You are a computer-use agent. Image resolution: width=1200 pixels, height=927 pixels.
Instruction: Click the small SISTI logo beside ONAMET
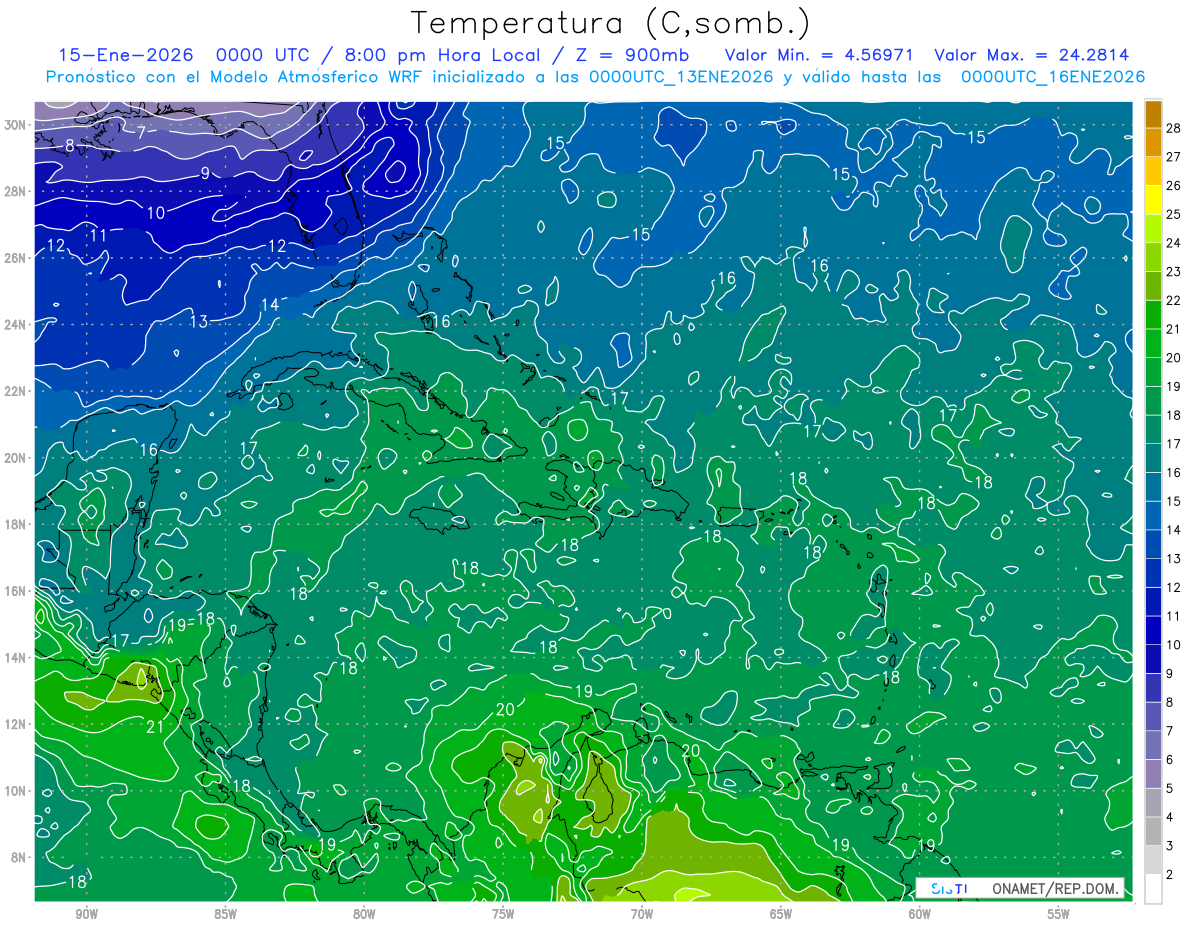pos(949,888)
